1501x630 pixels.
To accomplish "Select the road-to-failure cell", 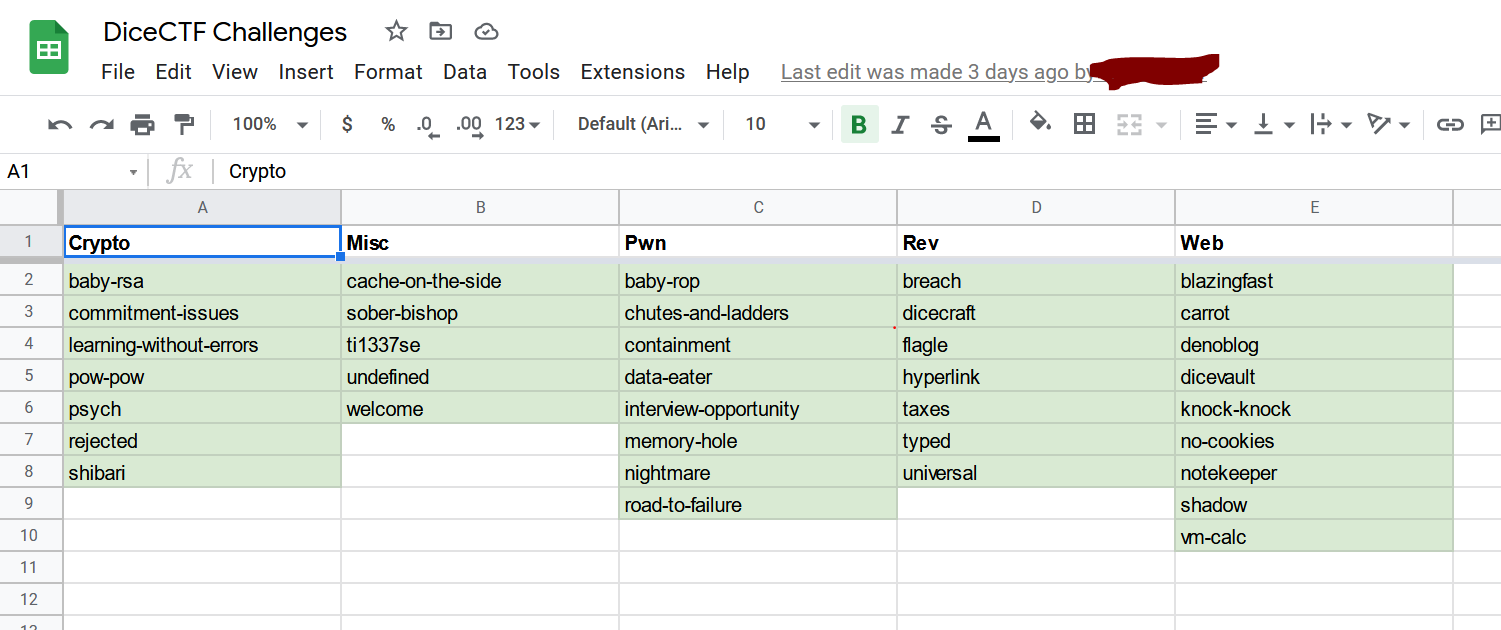I will 758,505.
